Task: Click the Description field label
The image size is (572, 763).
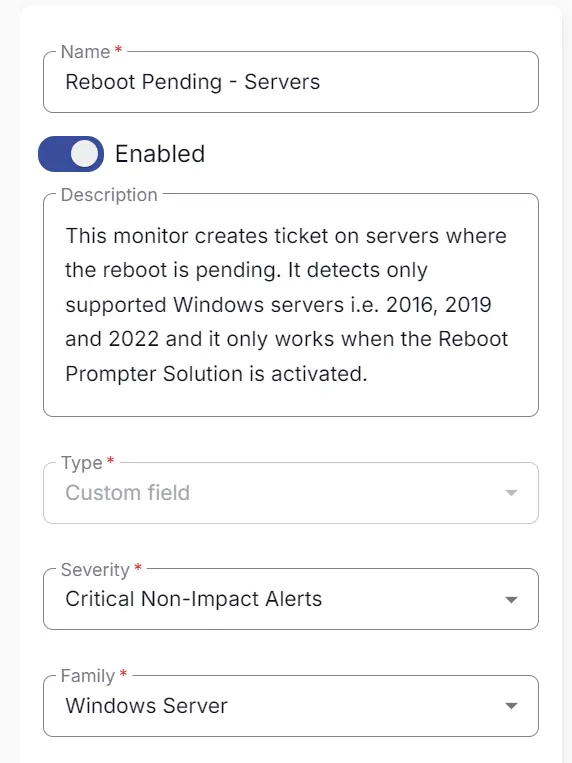Action: (x=109, y=195)
